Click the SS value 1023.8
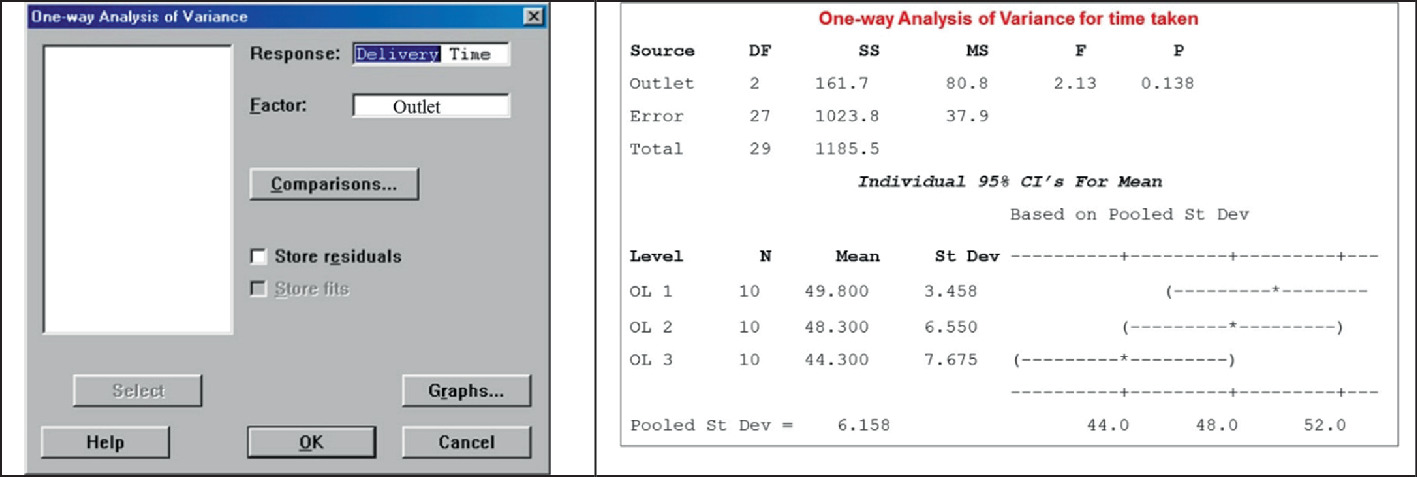This screenshot has width=1417, height=477. tap(847, 117)
